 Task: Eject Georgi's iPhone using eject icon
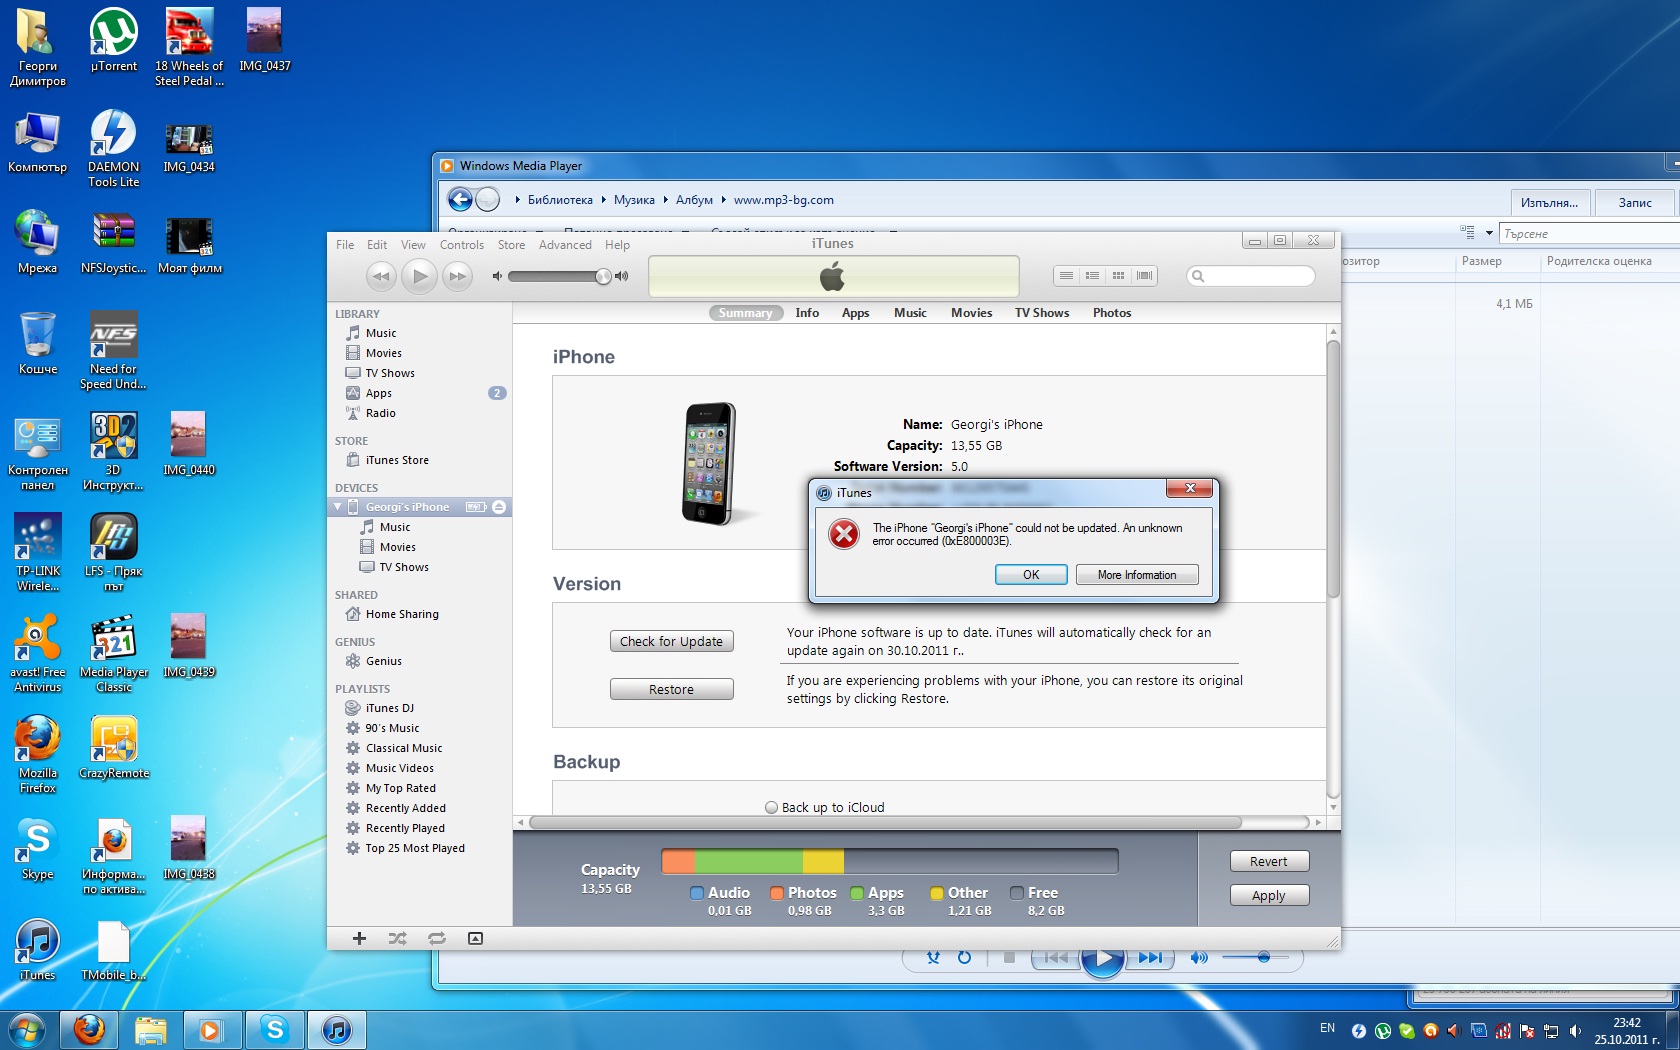(499, 507)
